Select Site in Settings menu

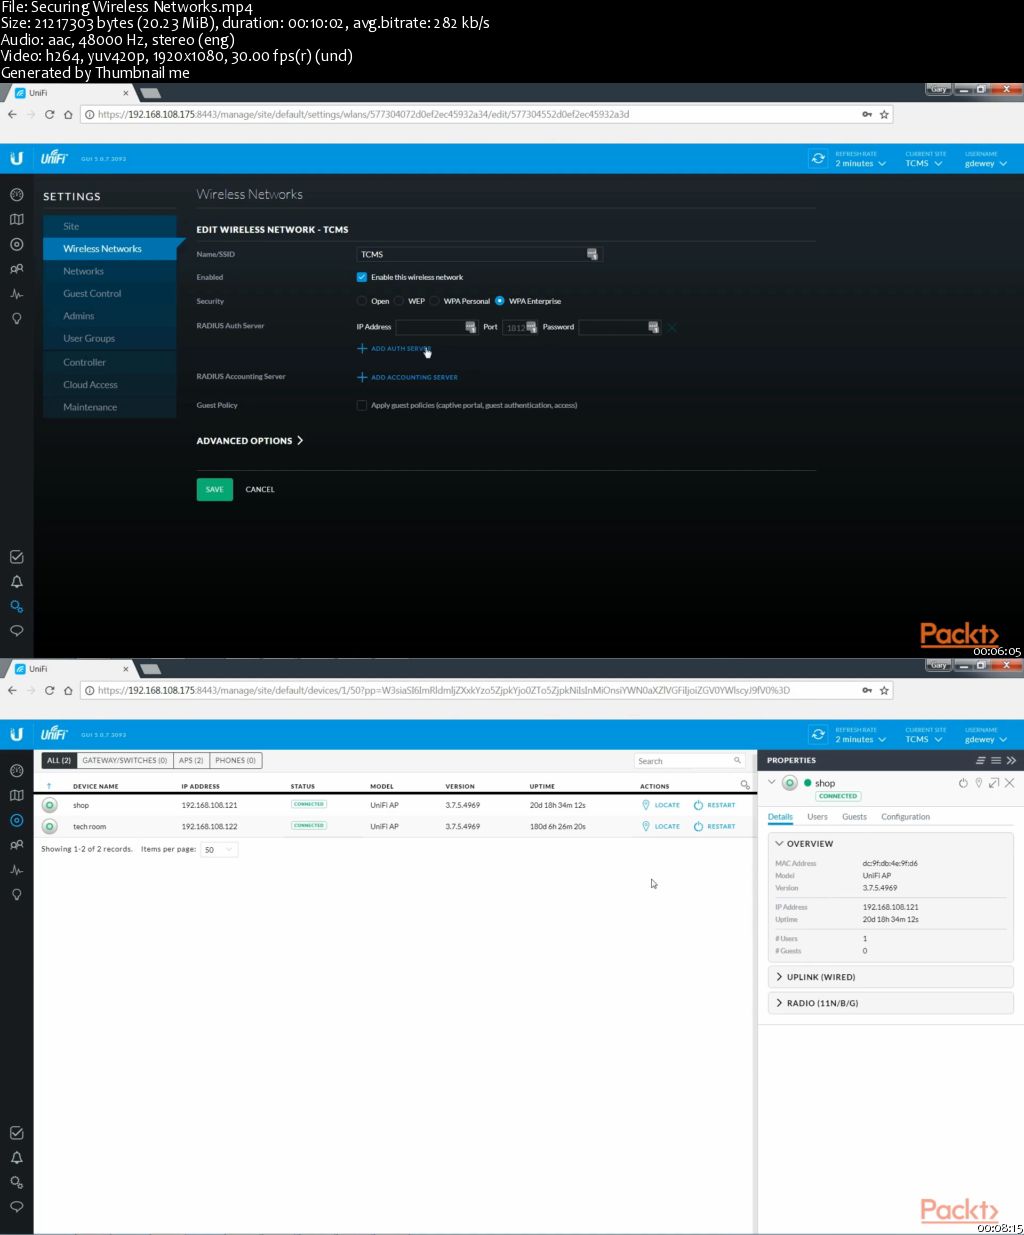pos(110,226)
